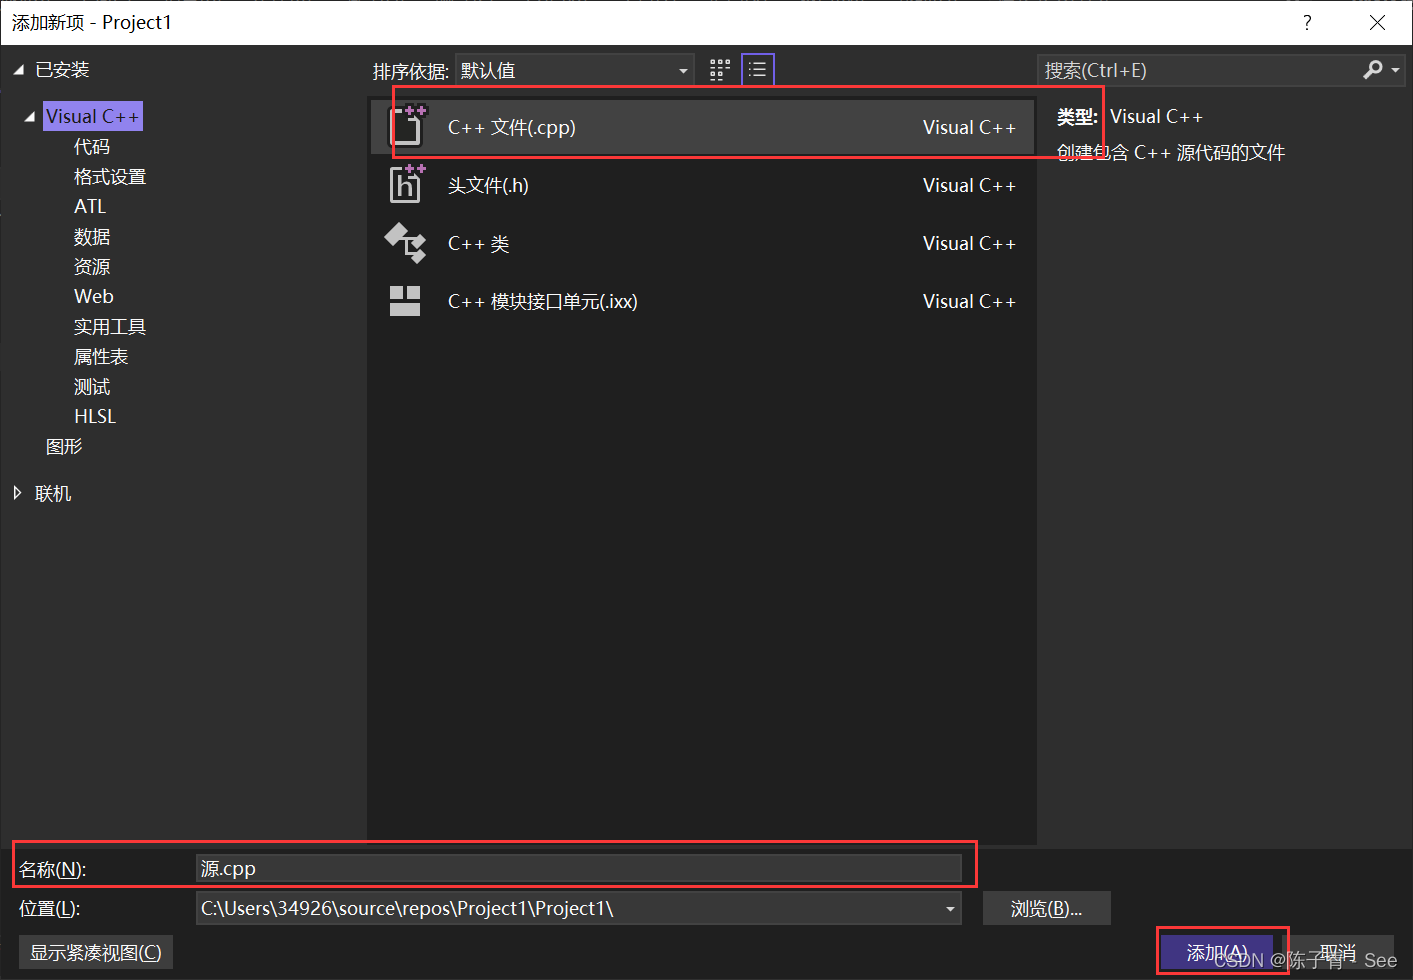Collapse the Visual C++ node arrow
1413x980 pixels.
pyautogui.click(x=29, y=117)
